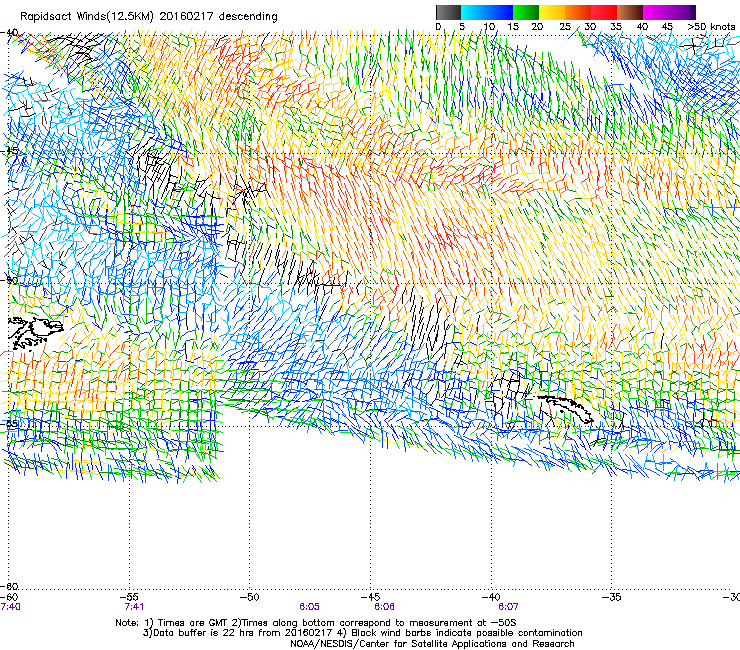Click the '20160217 descending' date in title
740x650 pixels.
click(219, 16)
